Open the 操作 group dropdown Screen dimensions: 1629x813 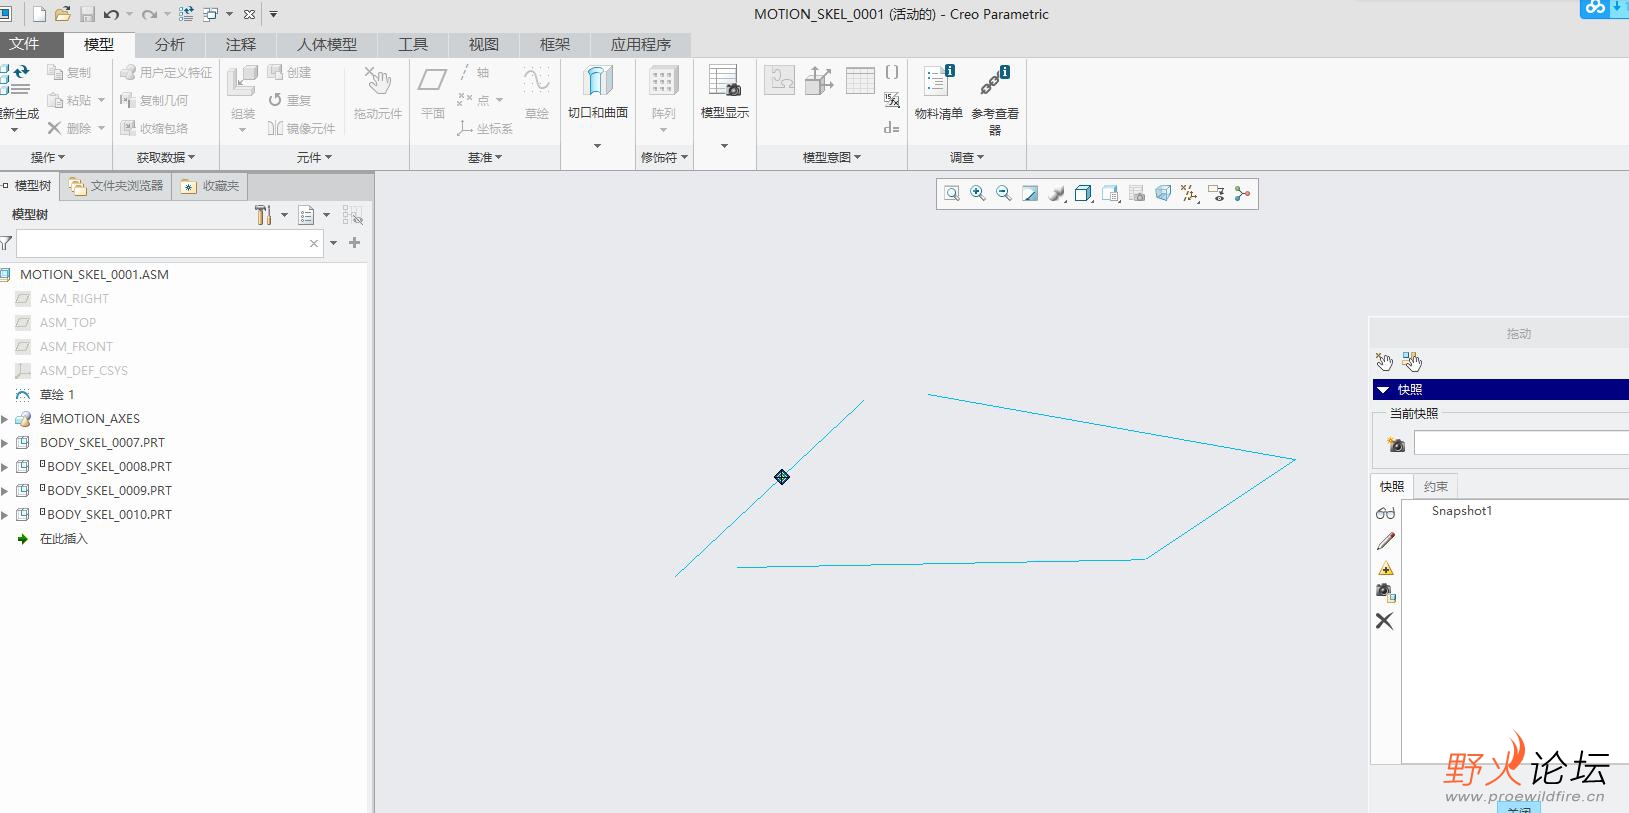point(47,157)
